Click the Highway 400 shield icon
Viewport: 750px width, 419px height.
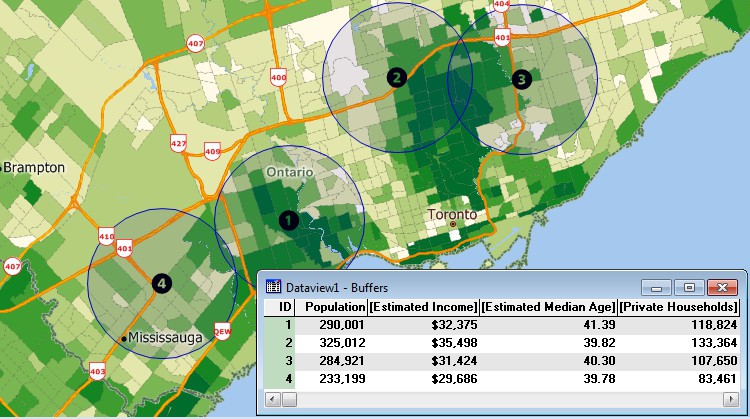click(278, 77)
